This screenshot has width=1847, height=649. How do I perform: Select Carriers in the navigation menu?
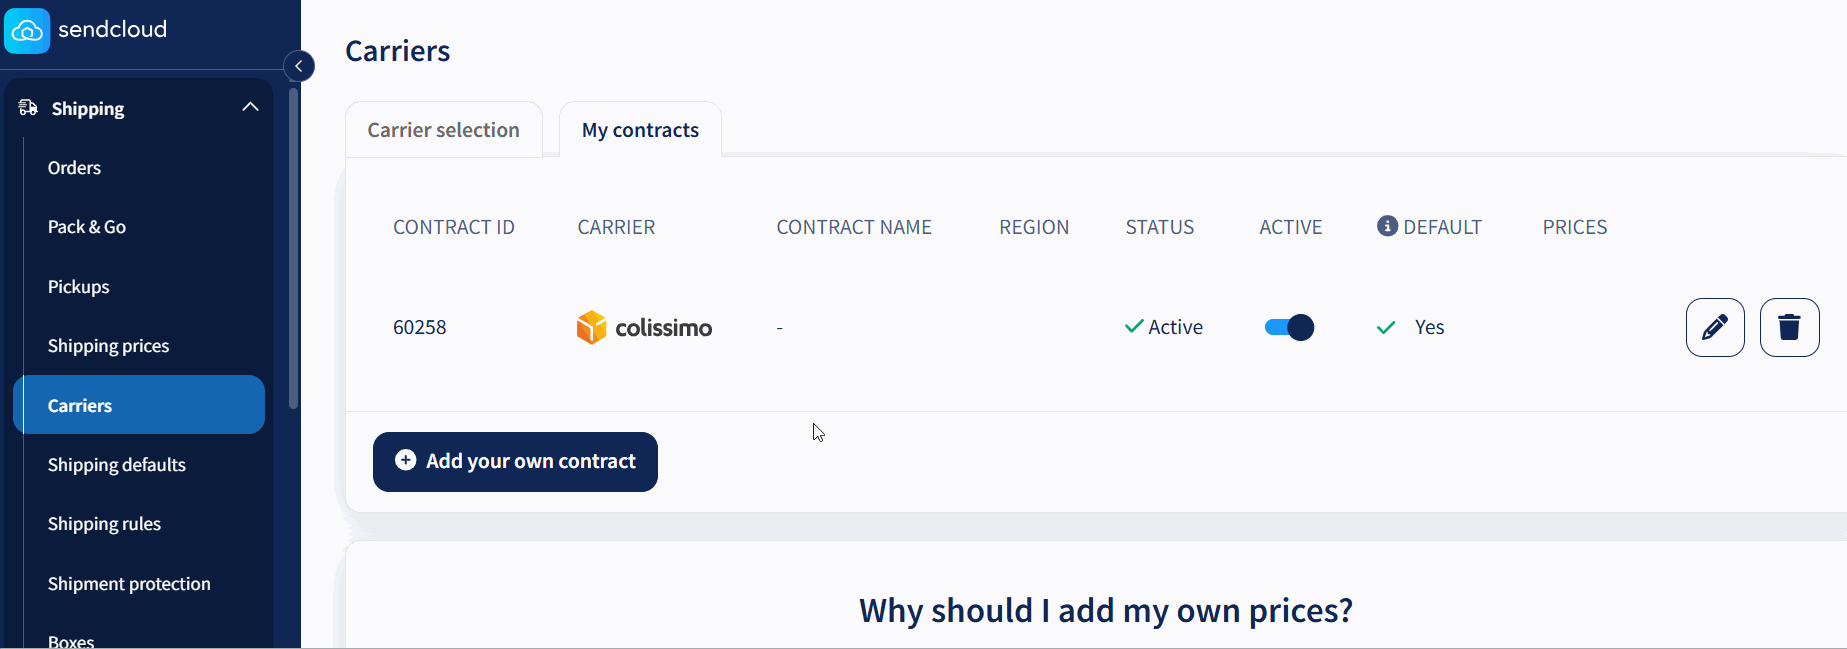click(79, 405)
